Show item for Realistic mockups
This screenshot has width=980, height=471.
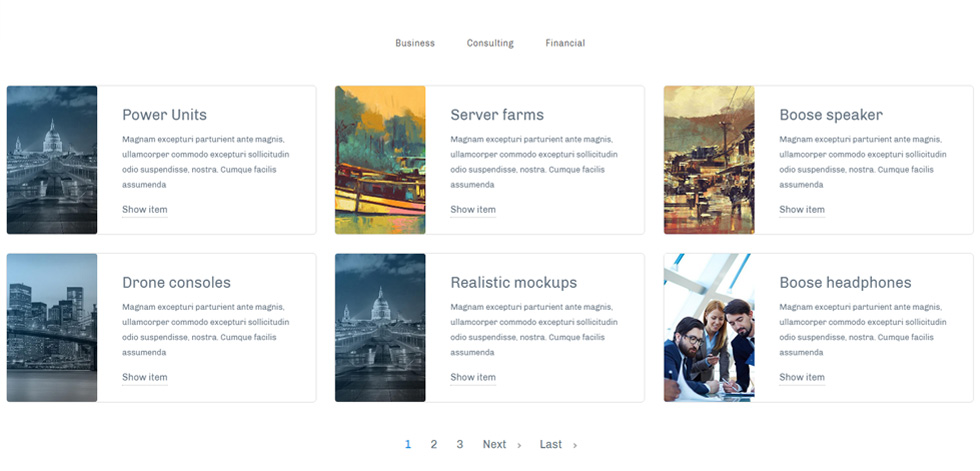[473, 377]
